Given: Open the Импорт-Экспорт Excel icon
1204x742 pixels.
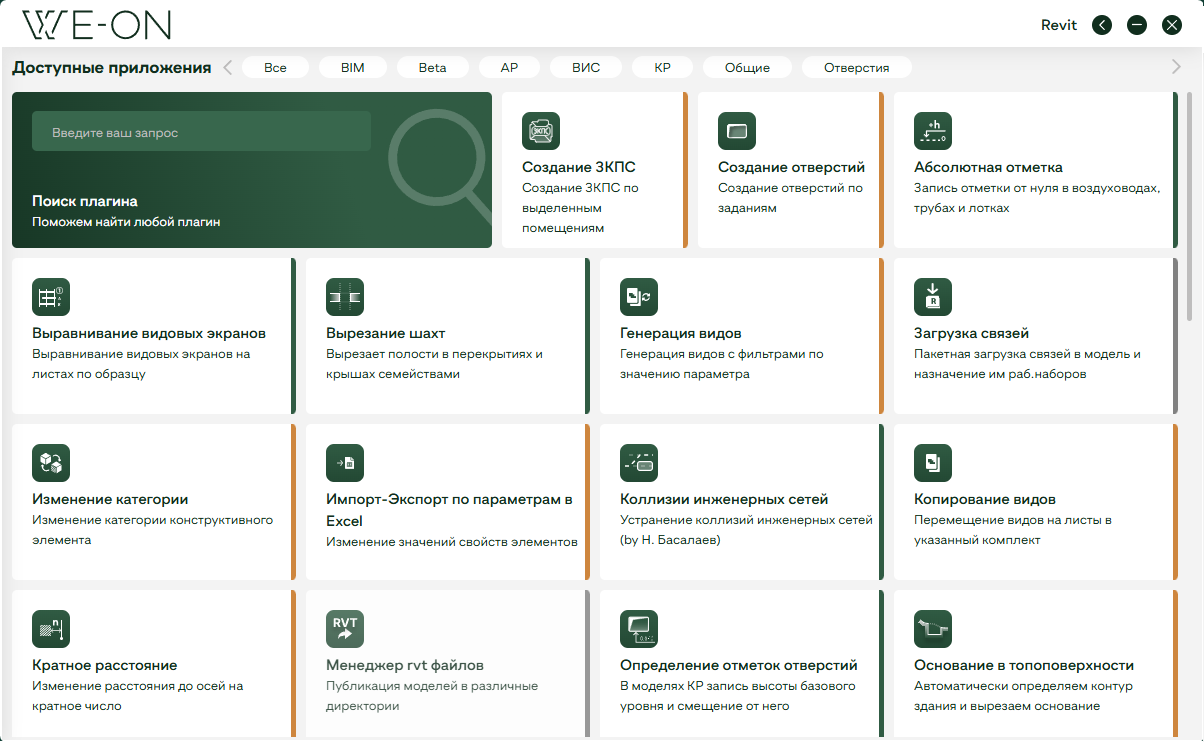Looking at the screenshot, I should (x=345, y=463).
